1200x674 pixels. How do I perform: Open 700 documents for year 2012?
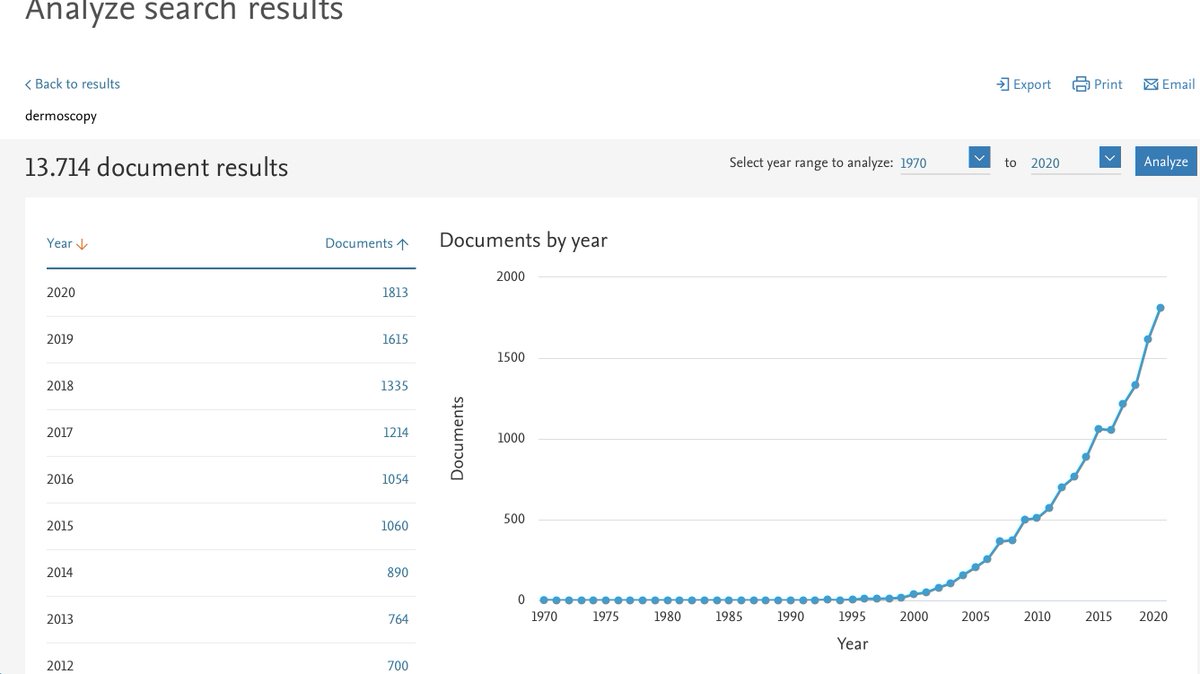tap(398, 665)
